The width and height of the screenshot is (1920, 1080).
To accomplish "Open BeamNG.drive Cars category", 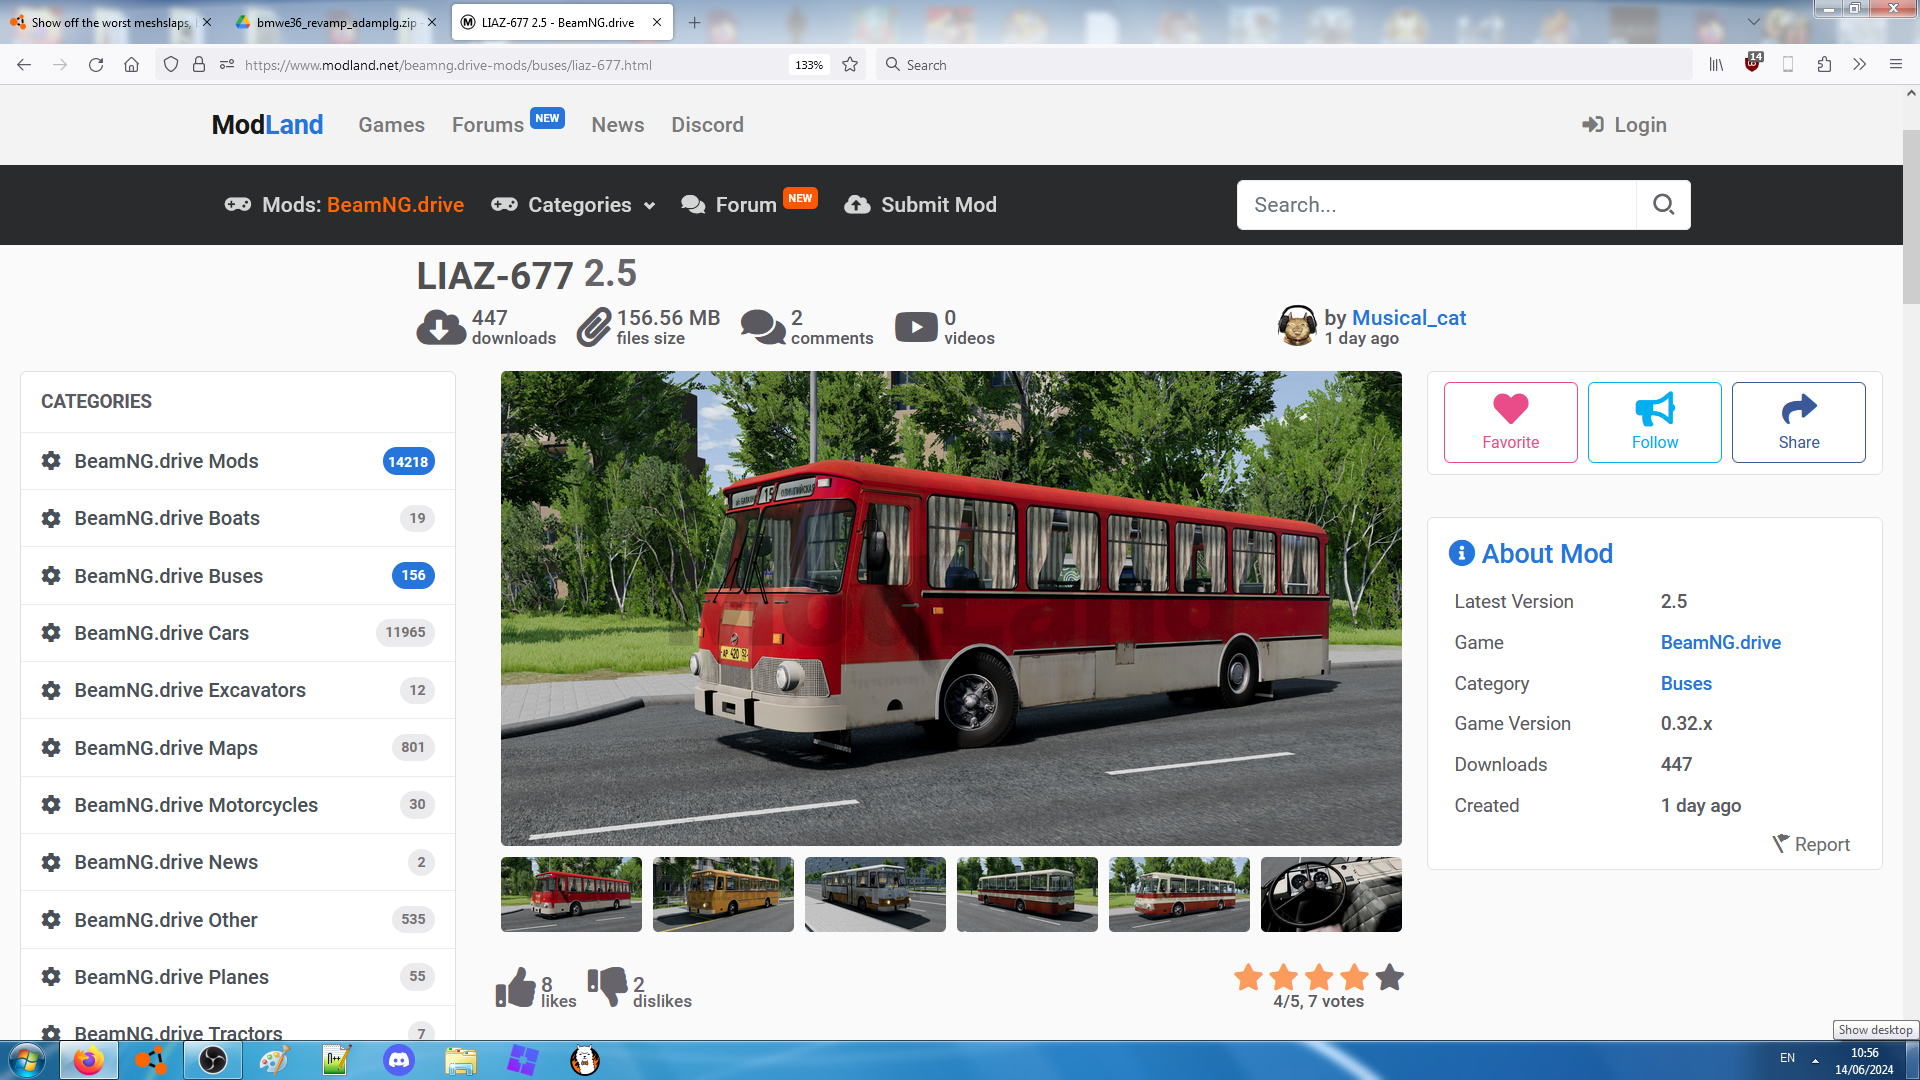I will click(238, 633).
